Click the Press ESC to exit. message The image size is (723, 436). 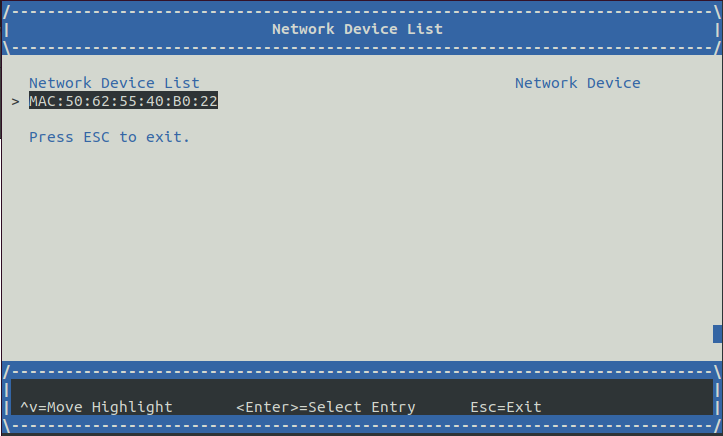[x=109, y=137]
